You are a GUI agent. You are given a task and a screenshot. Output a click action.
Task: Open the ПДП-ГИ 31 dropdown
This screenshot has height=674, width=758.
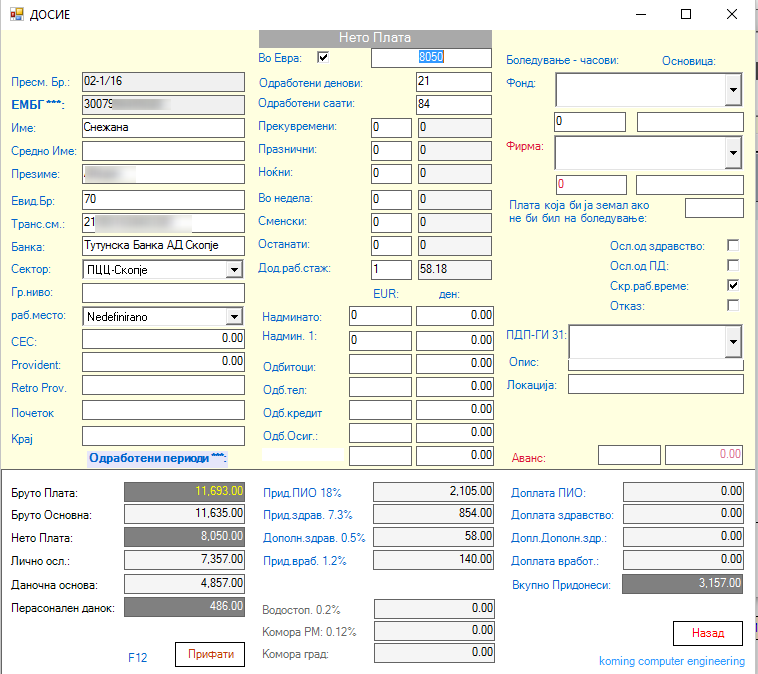734,342
